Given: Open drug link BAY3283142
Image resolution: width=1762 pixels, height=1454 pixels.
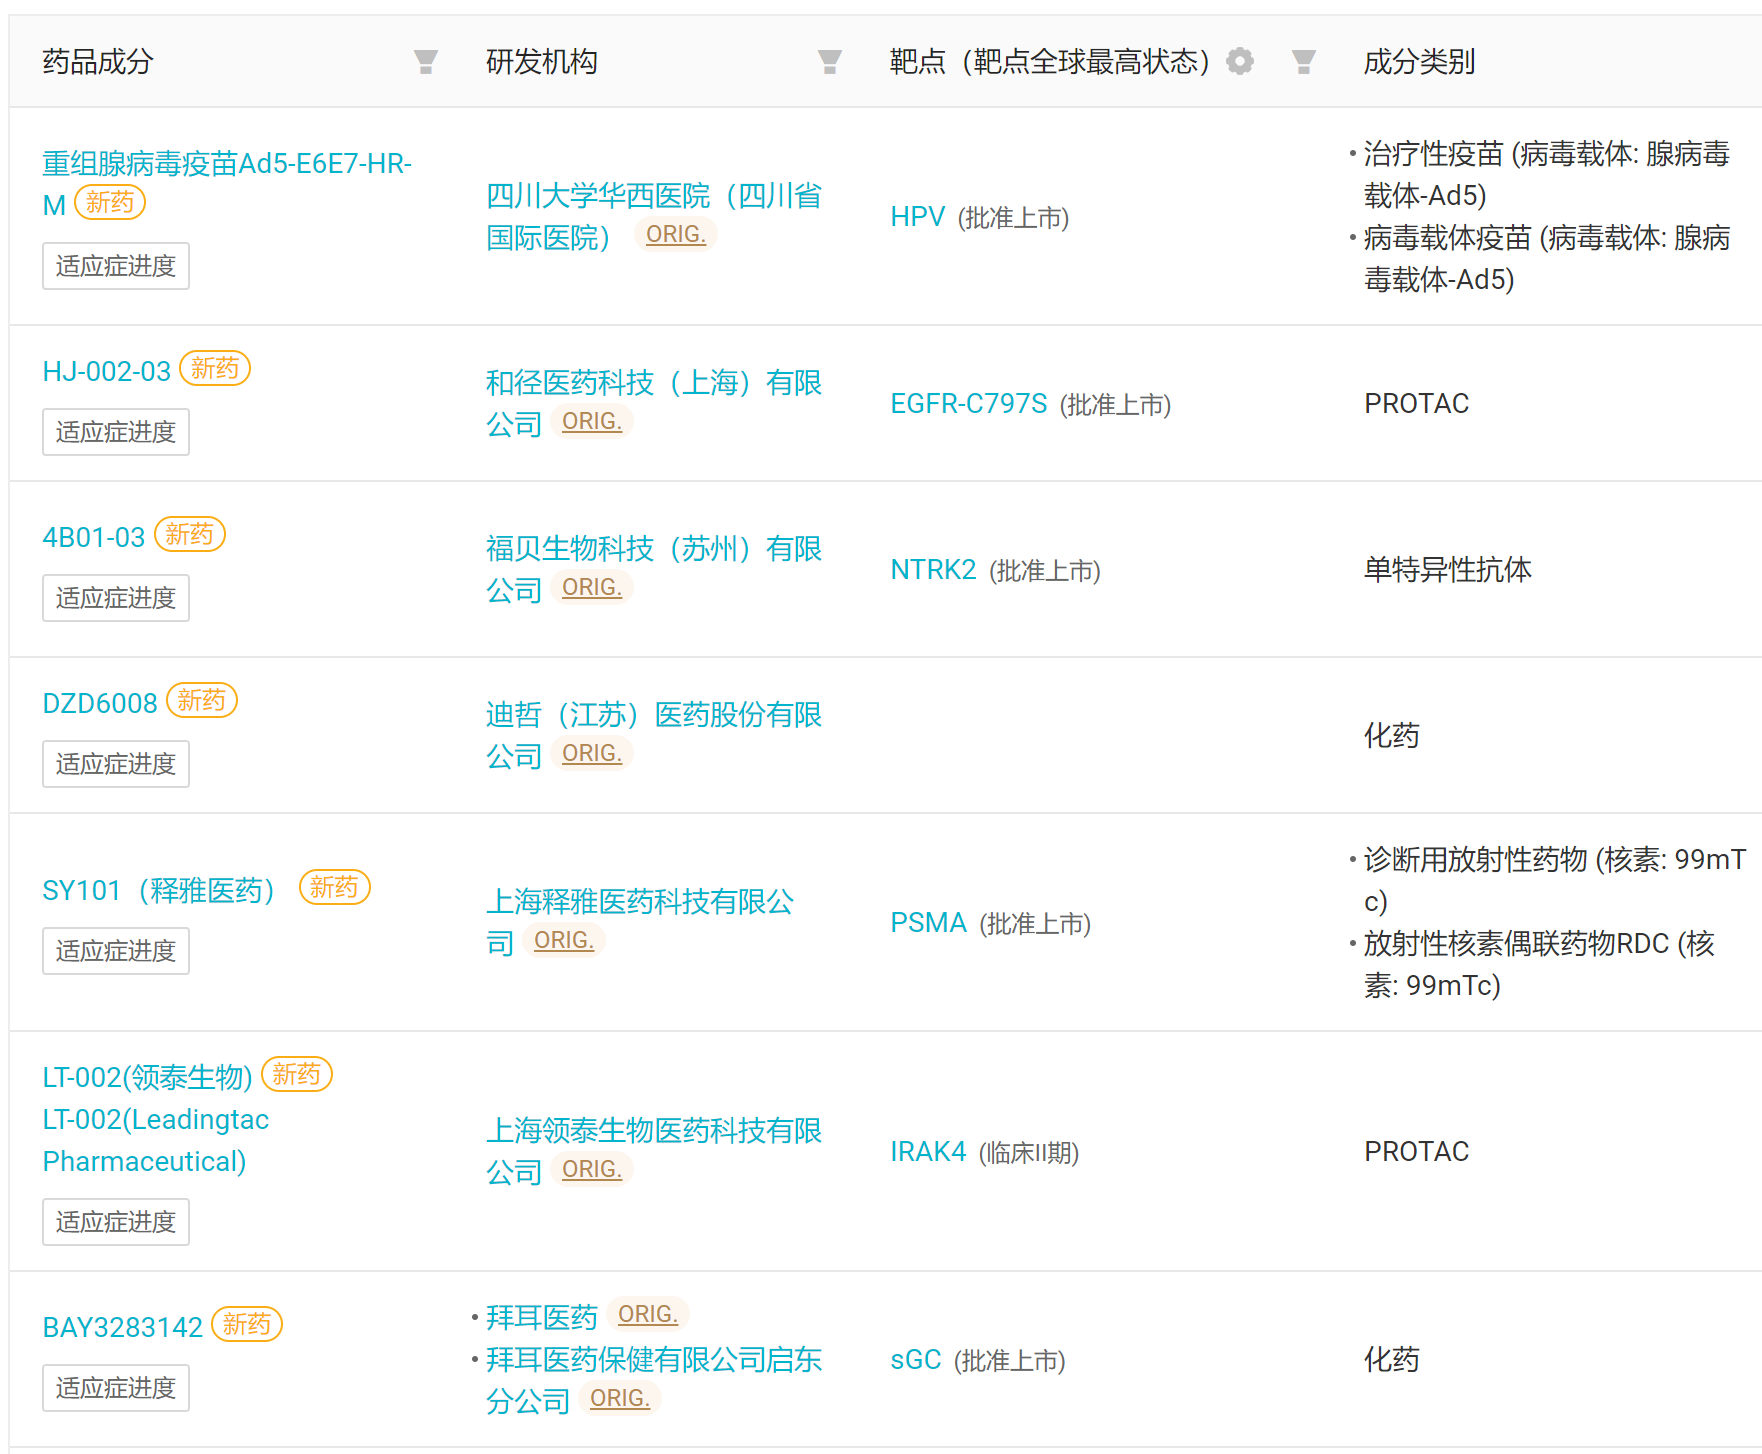Looking at the screenshot, I should [123, 1327].
